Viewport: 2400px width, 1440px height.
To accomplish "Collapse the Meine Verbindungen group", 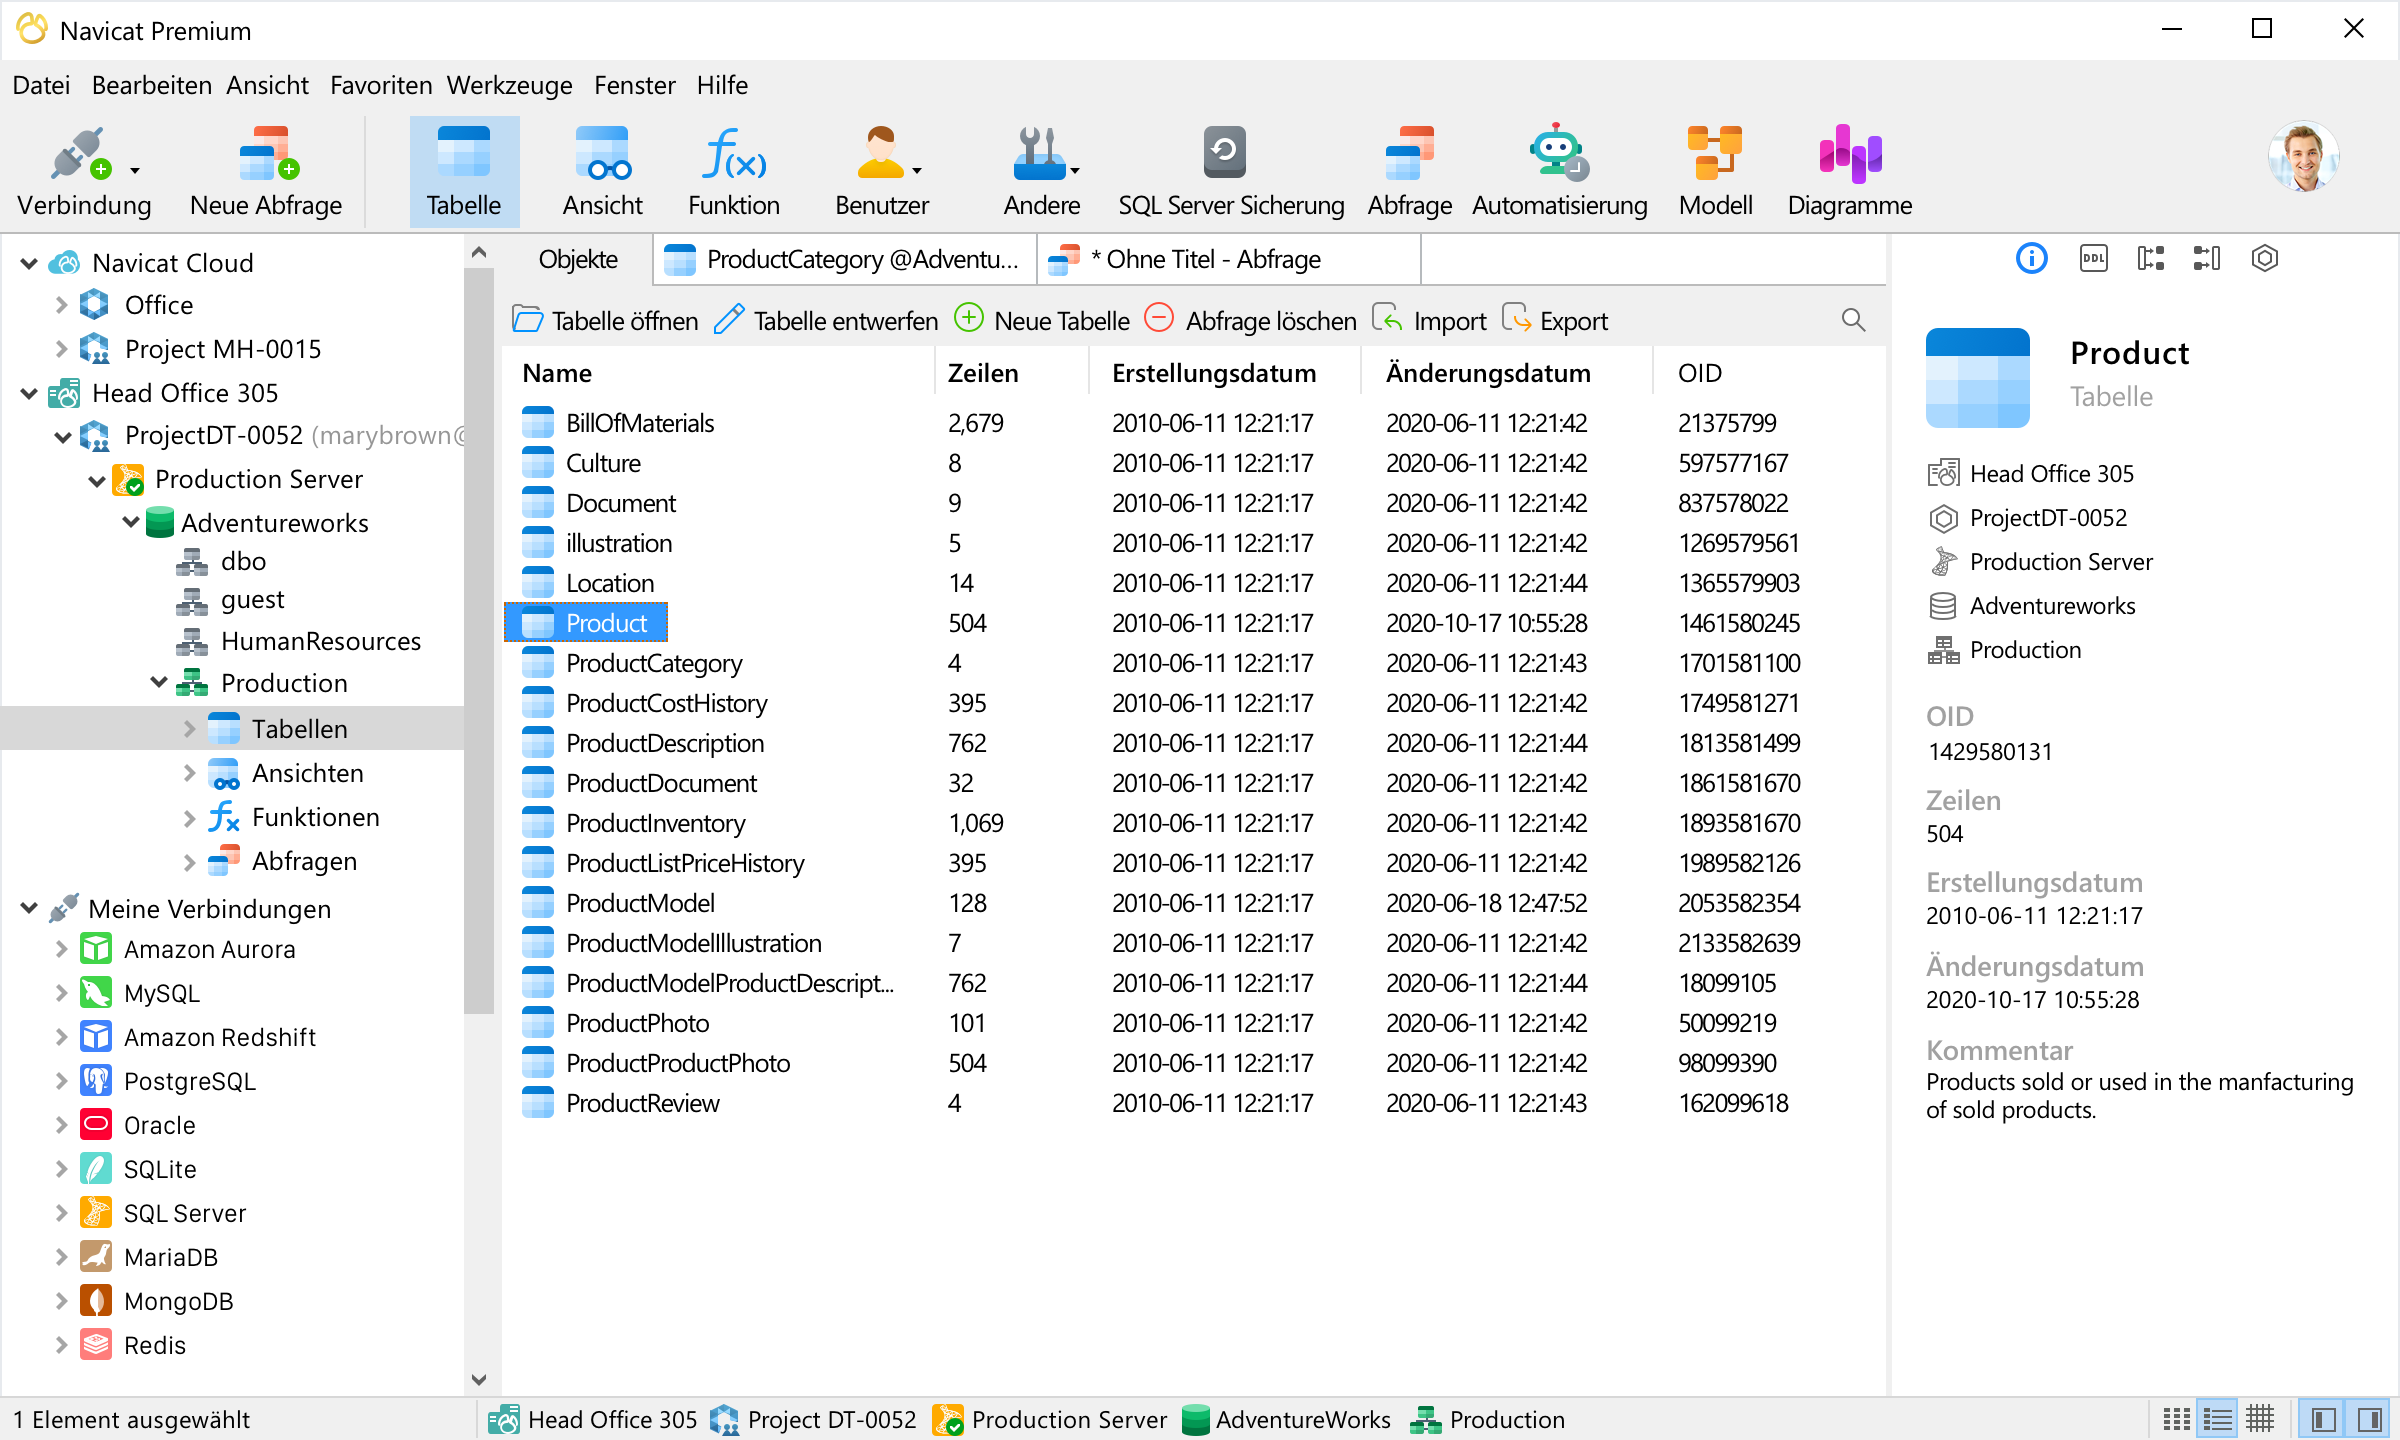I will point(29,908).
